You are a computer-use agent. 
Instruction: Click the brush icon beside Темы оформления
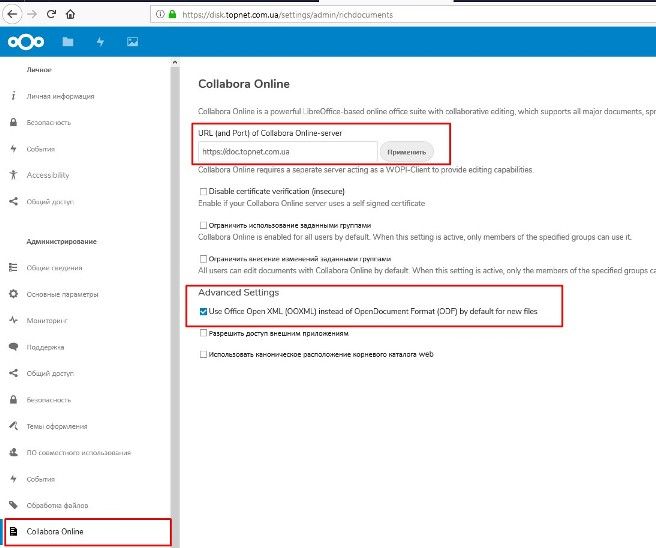tap(13, 426)
